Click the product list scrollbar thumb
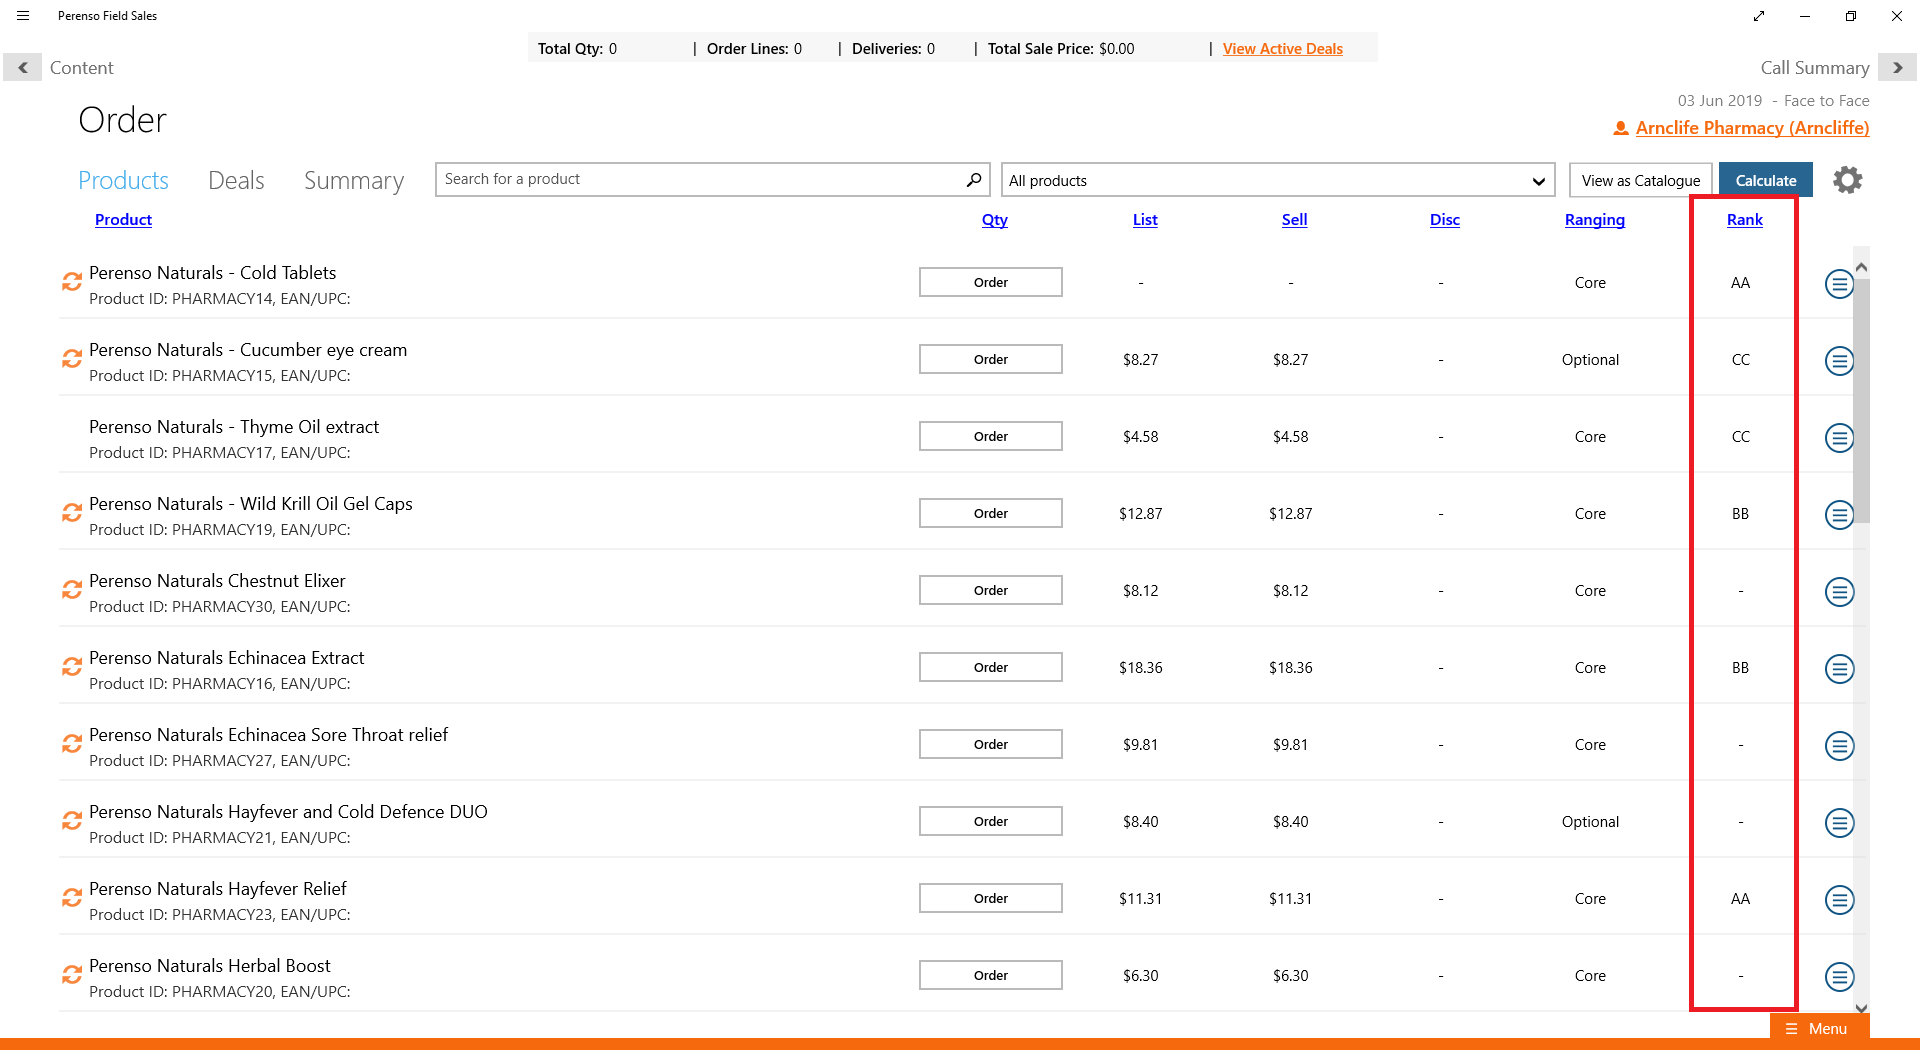Viewport: 1920px width, 1050px height. pyautogui.click(x=1861, y=400)
